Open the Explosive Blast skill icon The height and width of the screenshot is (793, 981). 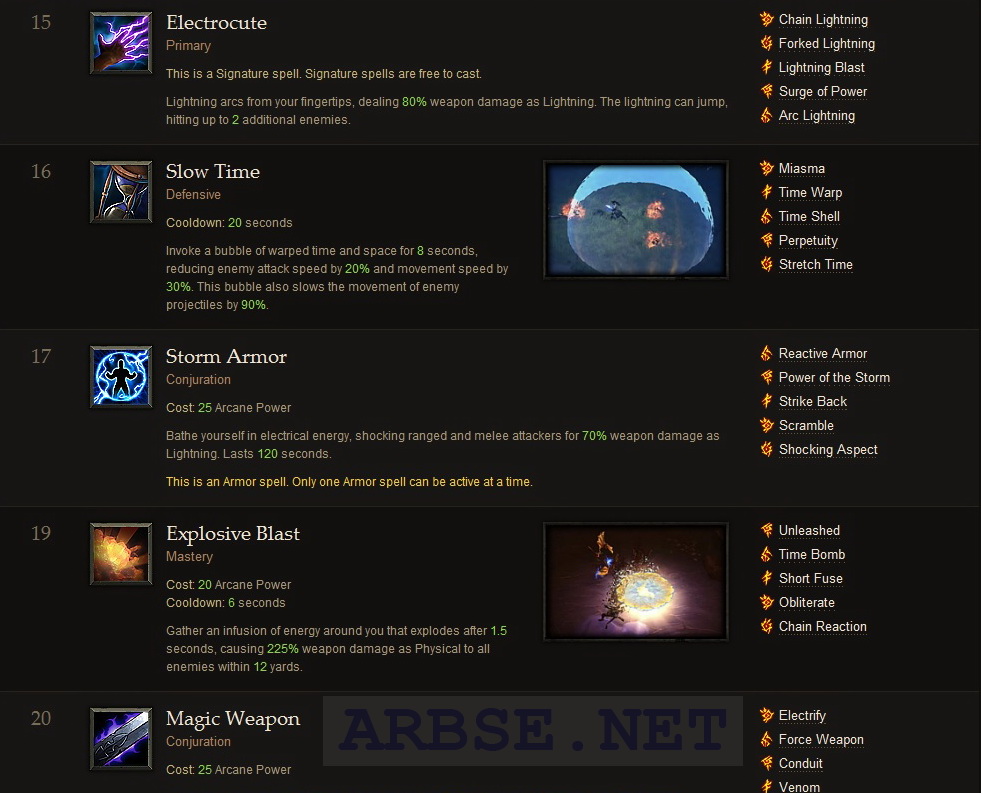pos(121,553)
